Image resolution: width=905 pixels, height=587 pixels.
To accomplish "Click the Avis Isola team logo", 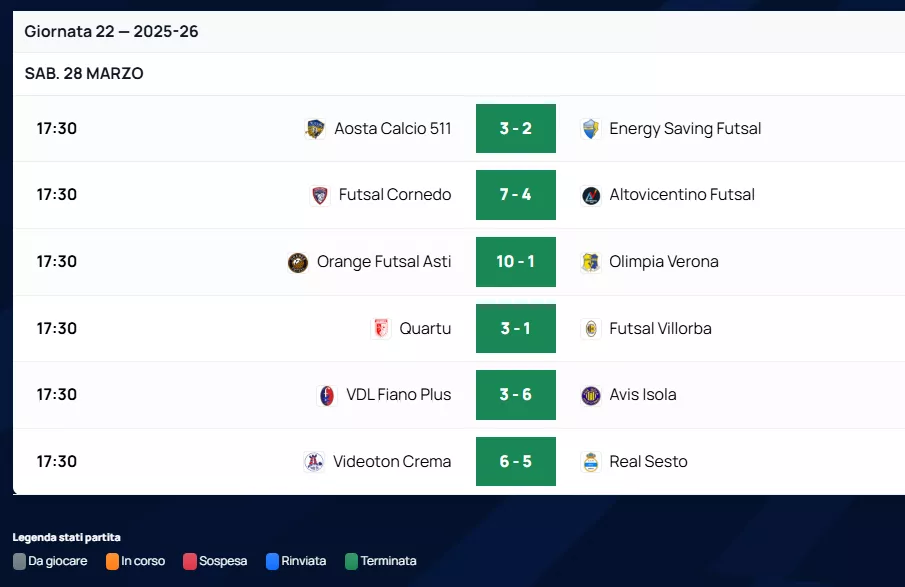I will point(591,395).
